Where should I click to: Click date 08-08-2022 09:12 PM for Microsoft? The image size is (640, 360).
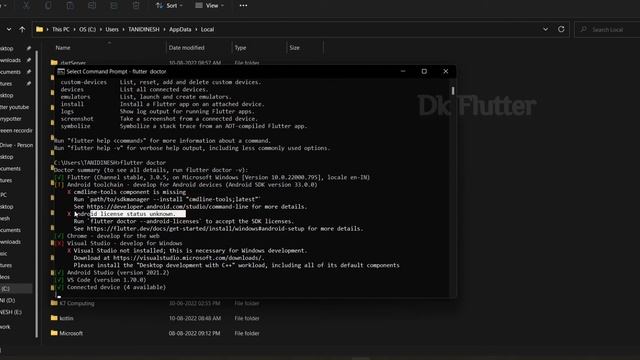pyautogui.click(x=194, y=333)
